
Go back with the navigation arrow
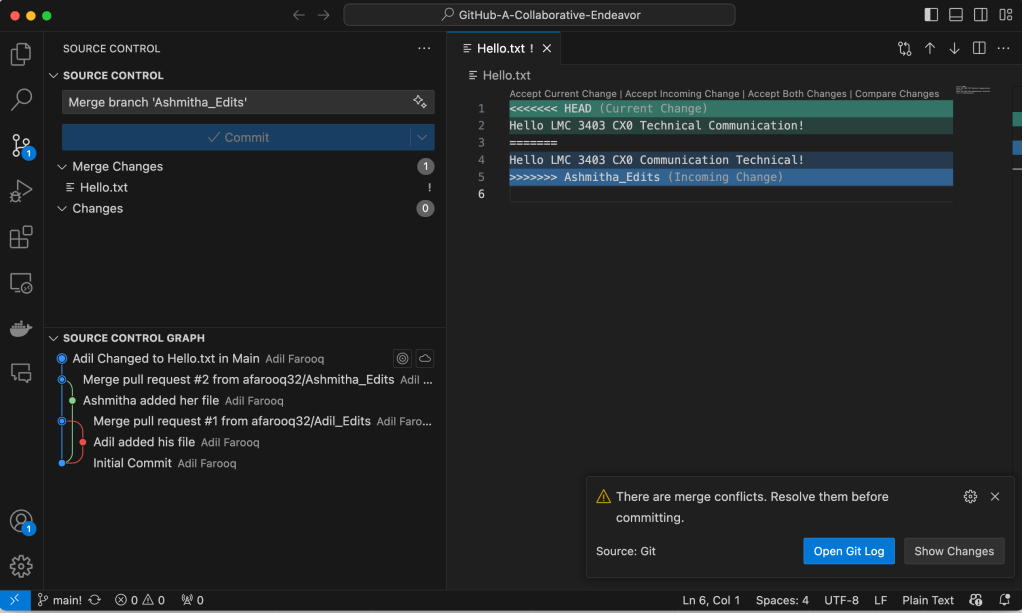pos(299,15)
